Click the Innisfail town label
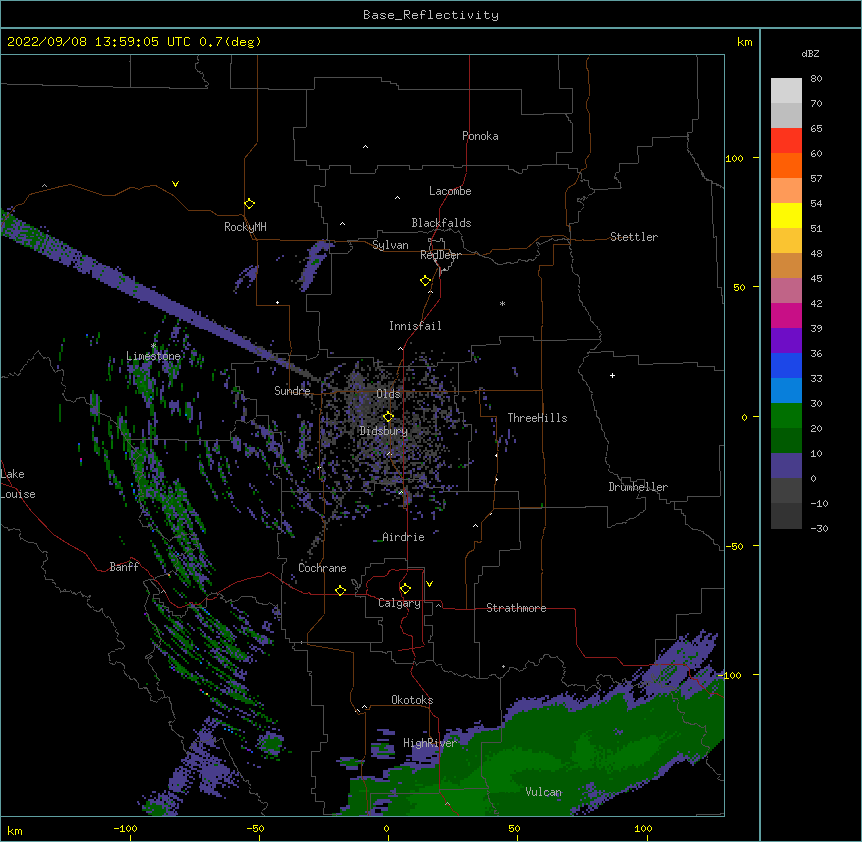 [x=415, y=326]
